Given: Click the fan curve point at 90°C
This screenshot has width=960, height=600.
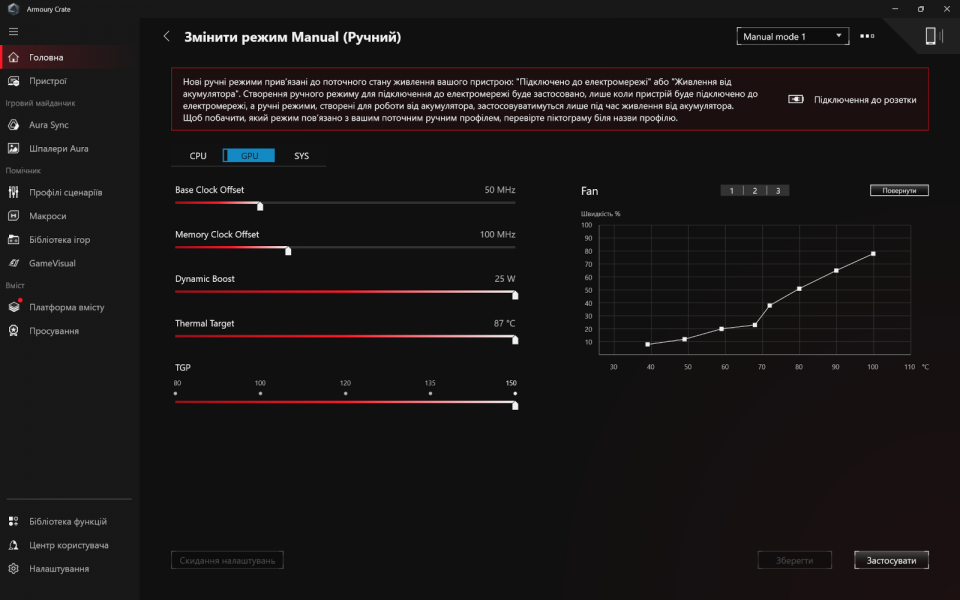Looking at the screenshot, I should click(836, 270).
